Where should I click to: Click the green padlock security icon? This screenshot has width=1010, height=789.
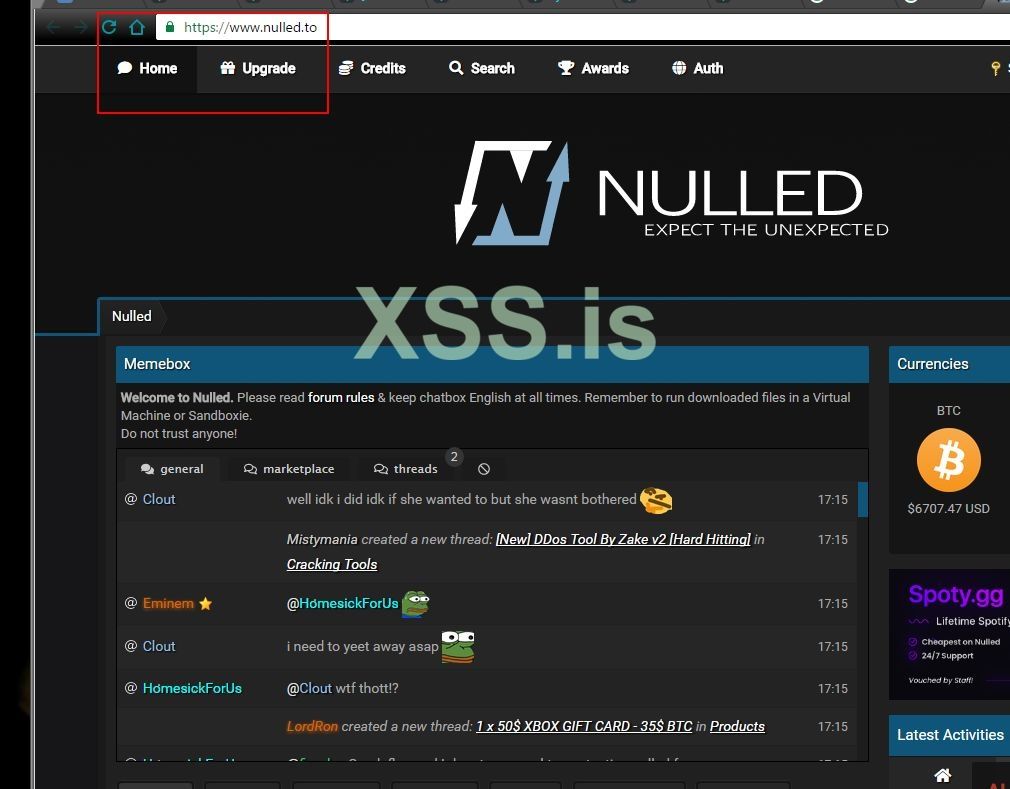(170, 27)
